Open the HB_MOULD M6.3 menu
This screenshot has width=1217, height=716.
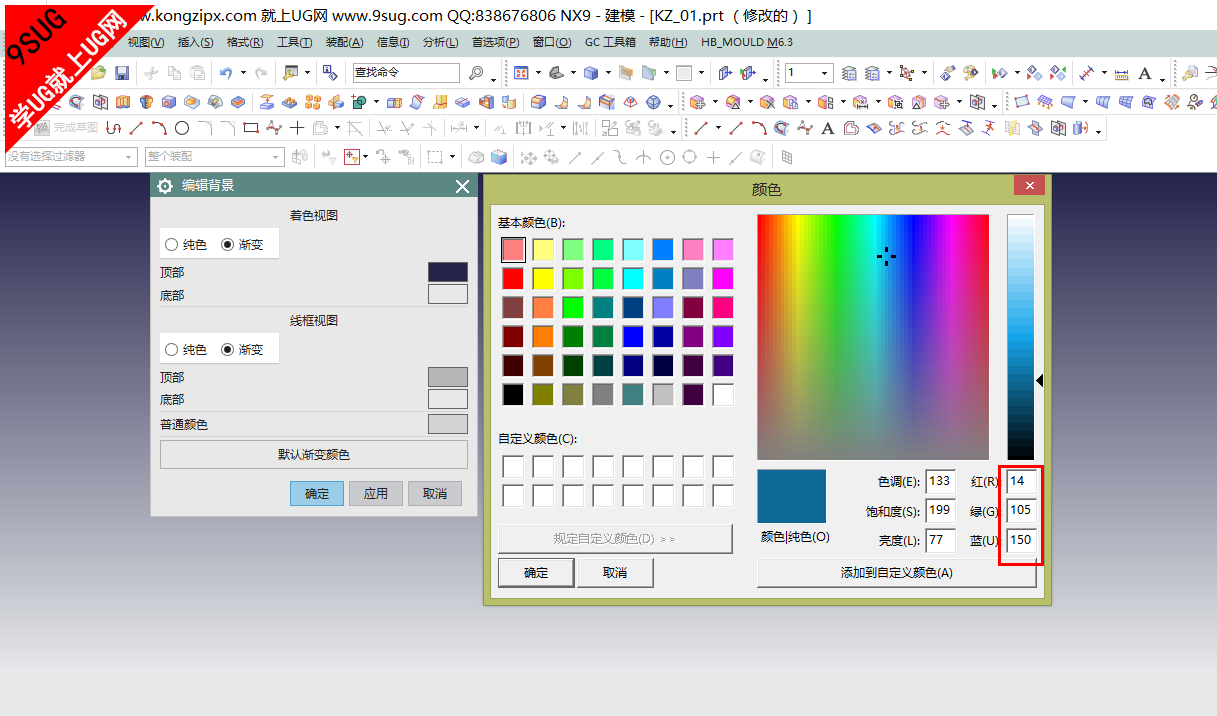click(x=746, y=42)
